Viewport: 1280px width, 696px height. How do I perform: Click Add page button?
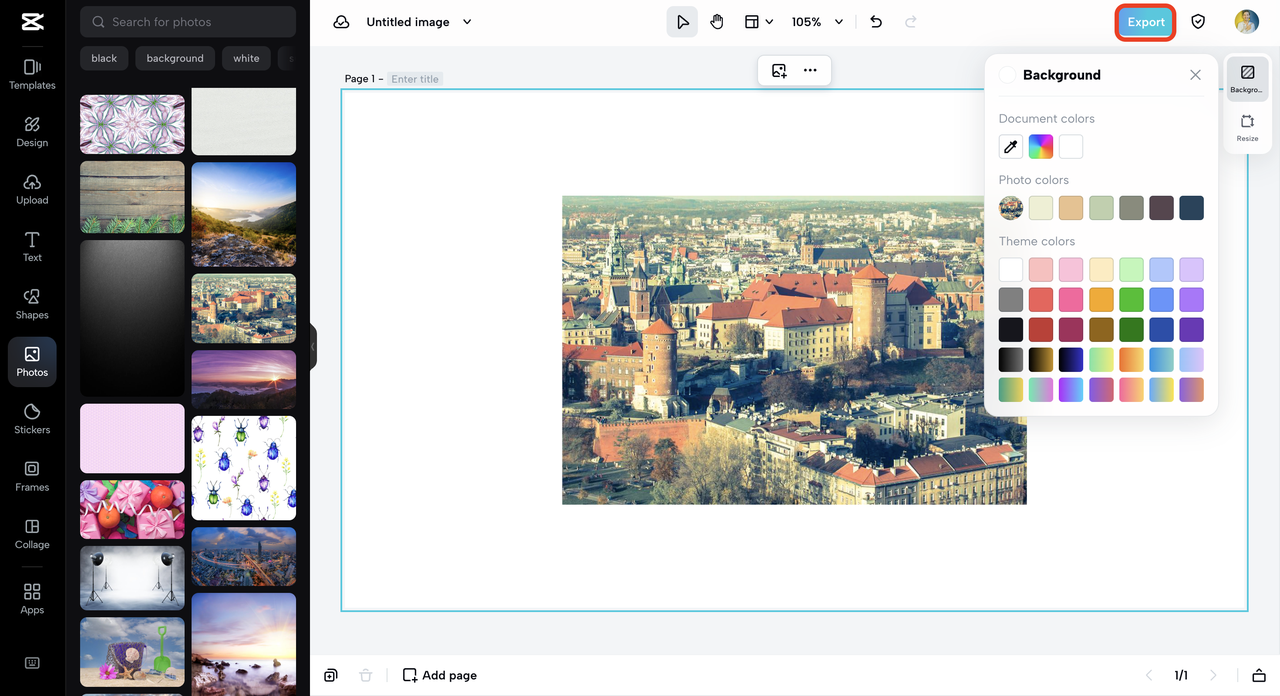coord(440,675)
